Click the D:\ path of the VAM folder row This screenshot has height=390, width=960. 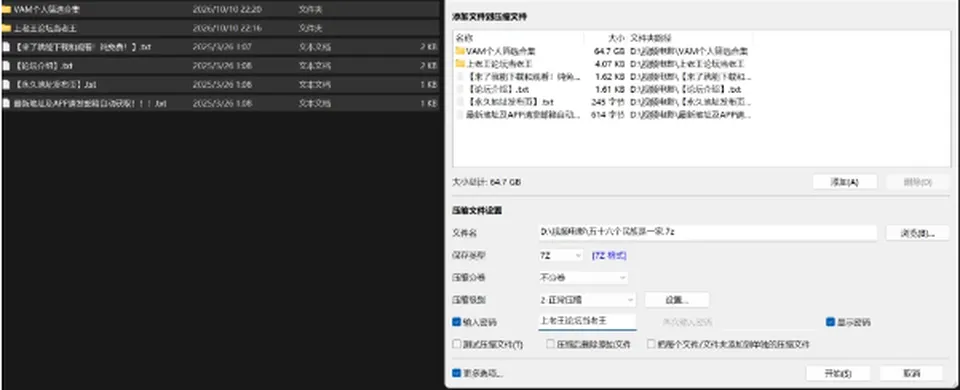[x=689, y=51]
